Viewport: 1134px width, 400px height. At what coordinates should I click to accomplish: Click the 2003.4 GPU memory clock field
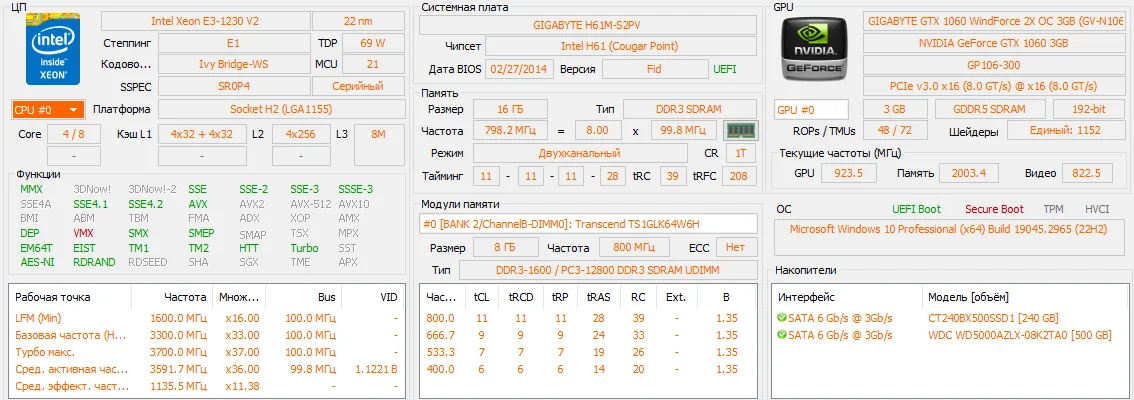(970, 174)
